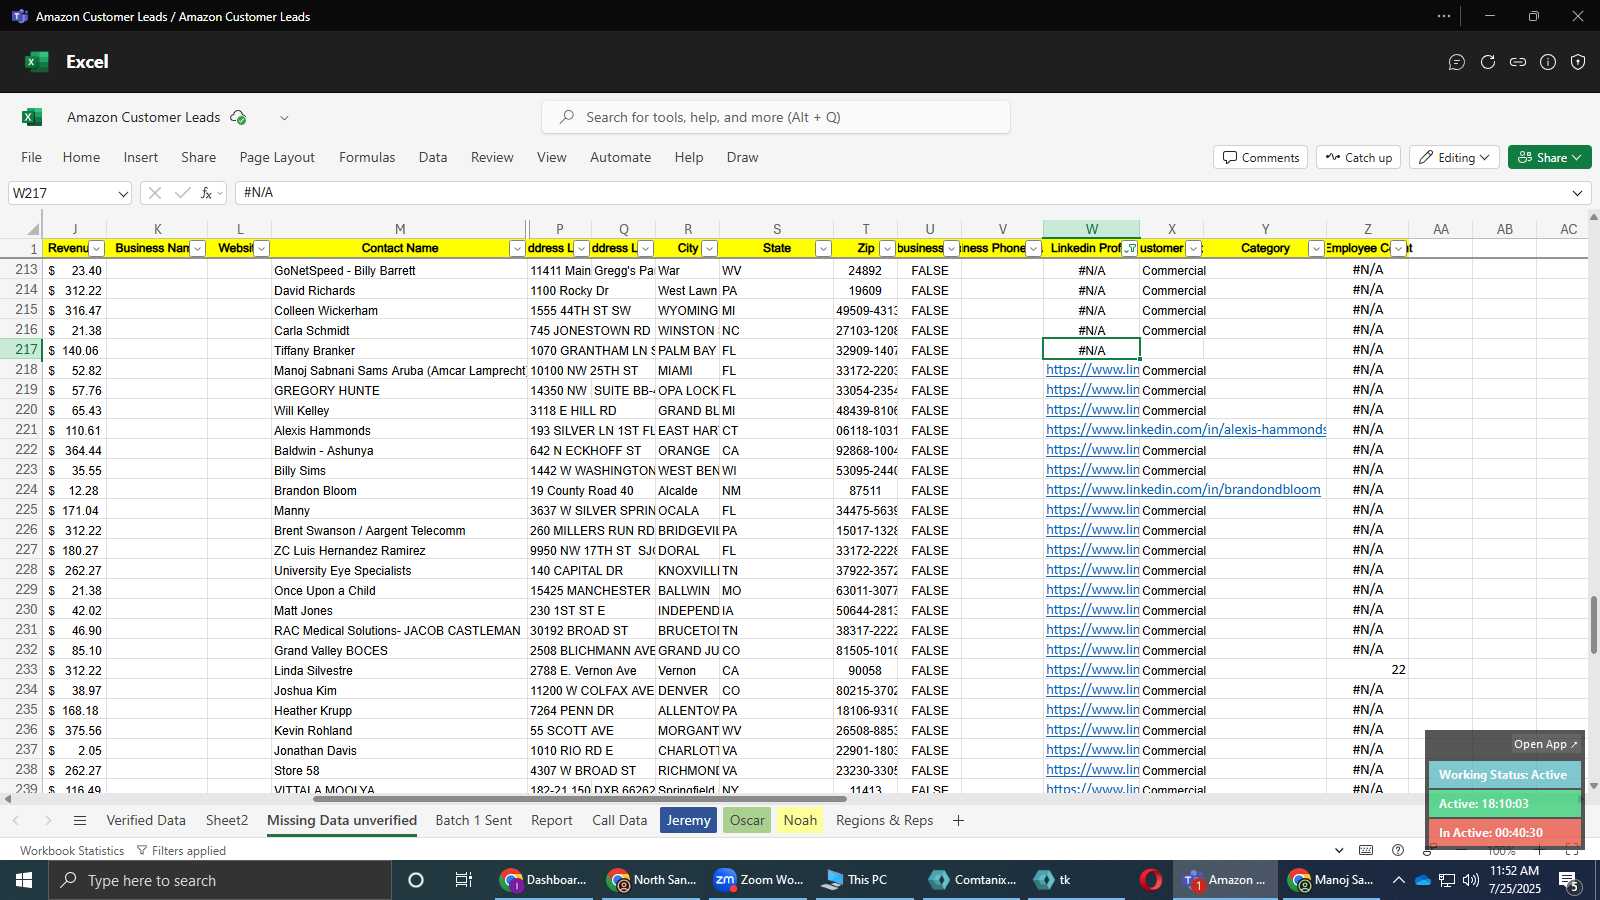Switch to the Oscar sheet tab
This screenshot has height=900, width=1600.
pyautogui.click(x=747, y=820)
